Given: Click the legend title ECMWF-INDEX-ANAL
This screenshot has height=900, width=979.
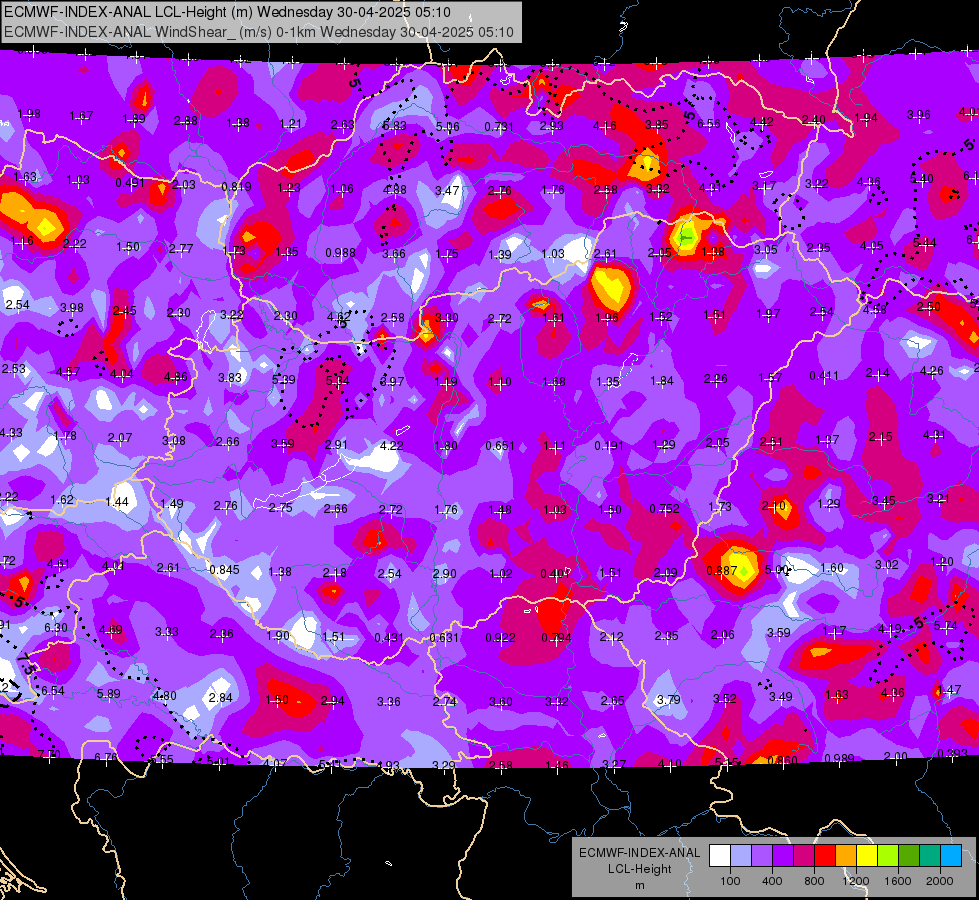Looking at the screenshot, I should (639, 853).
